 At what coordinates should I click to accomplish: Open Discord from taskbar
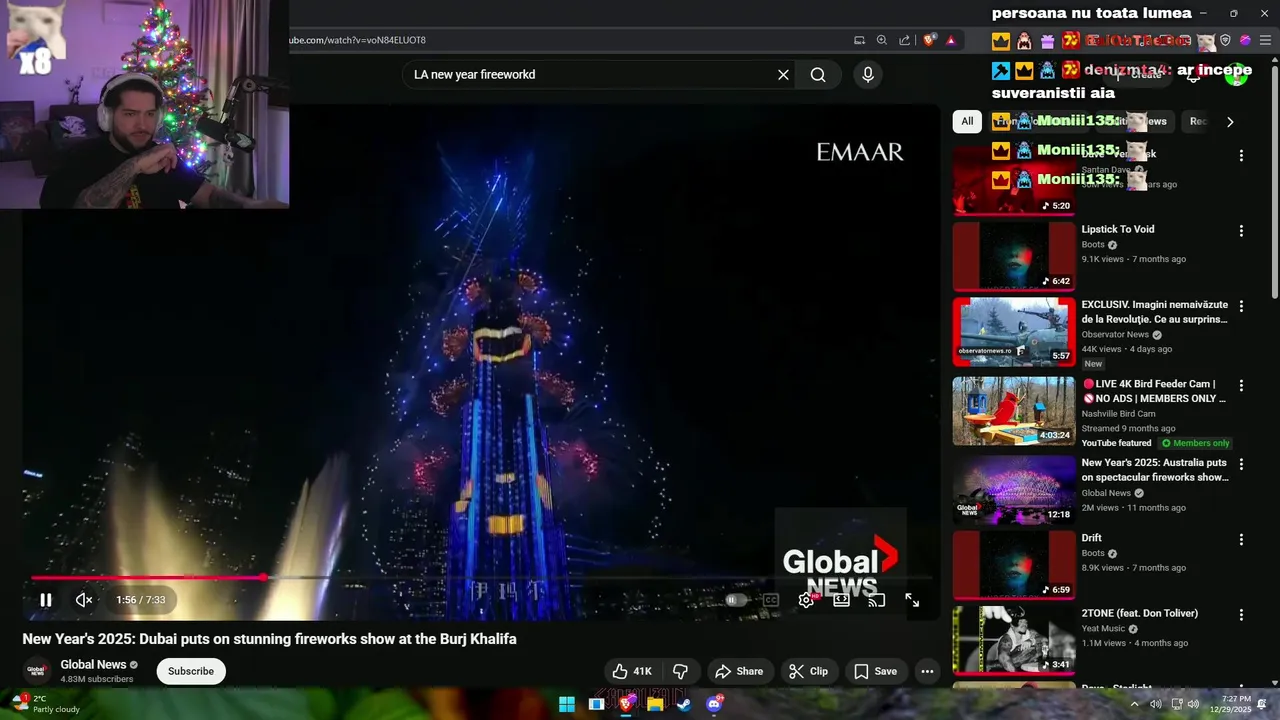point(714,704)
